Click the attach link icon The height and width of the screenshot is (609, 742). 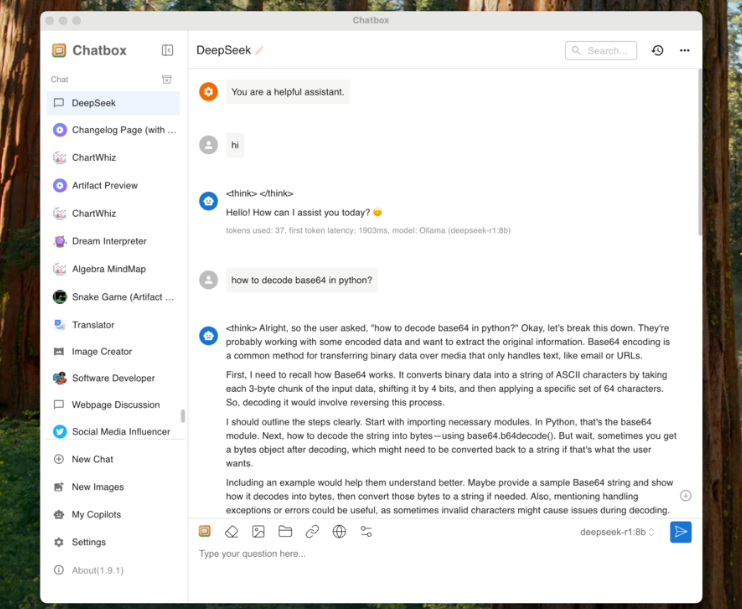click(312, 531)
